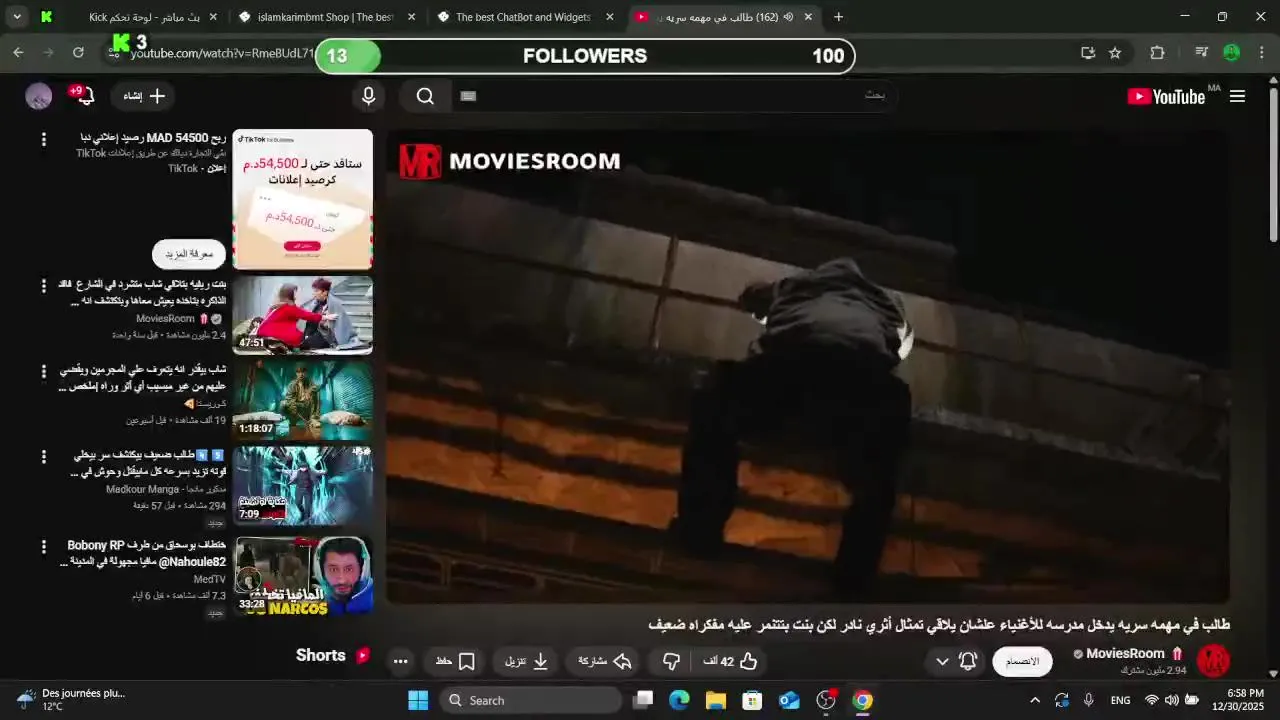Start a voice search with the microphone
The width and height of the screenshot is (1280, 720).
click(369, 96)
